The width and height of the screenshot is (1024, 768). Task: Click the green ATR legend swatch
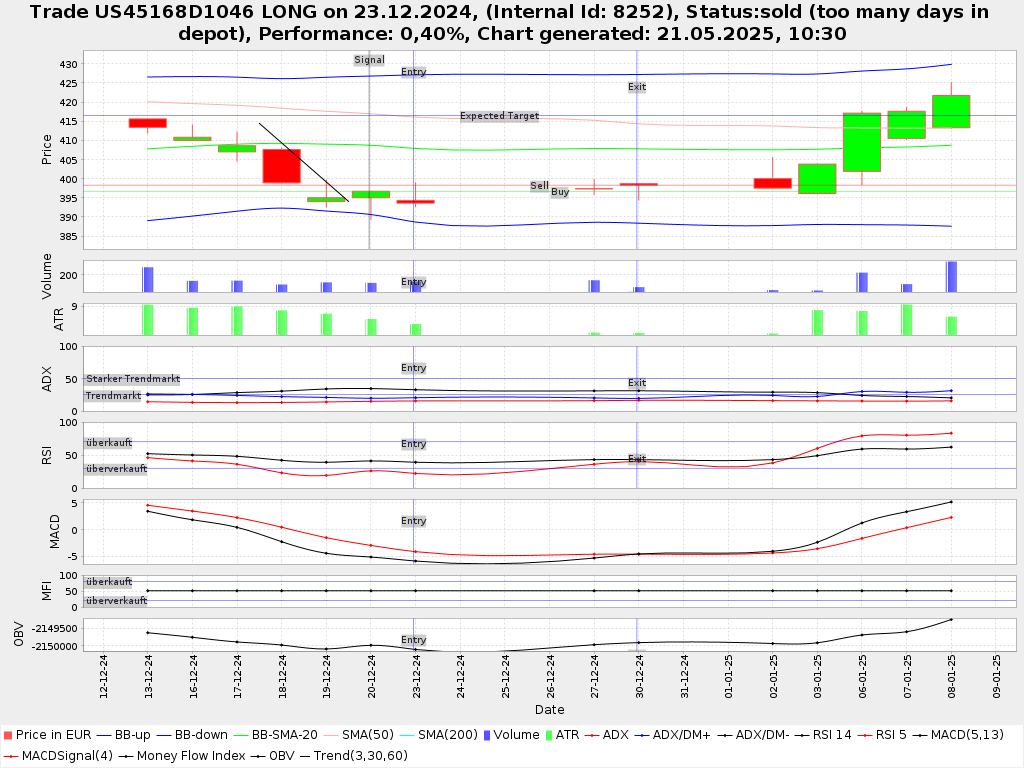547,736
